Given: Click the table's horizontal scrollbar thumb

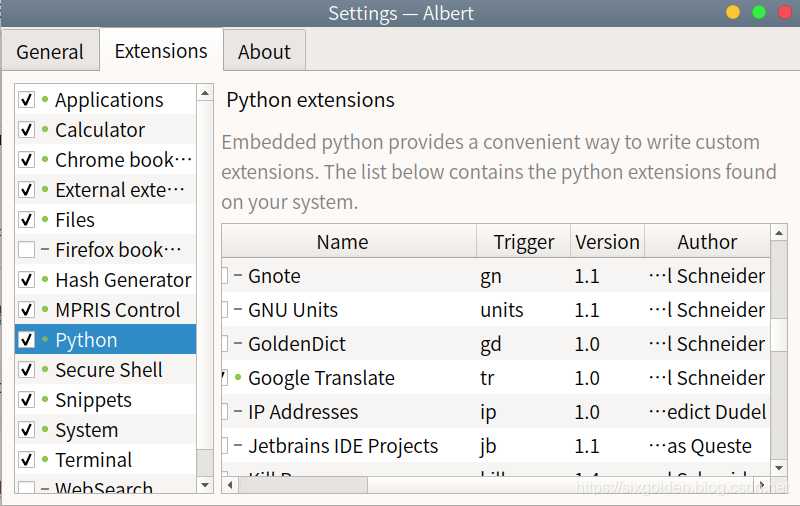Looking at the screenshot, I should click(x=300, y=485).
